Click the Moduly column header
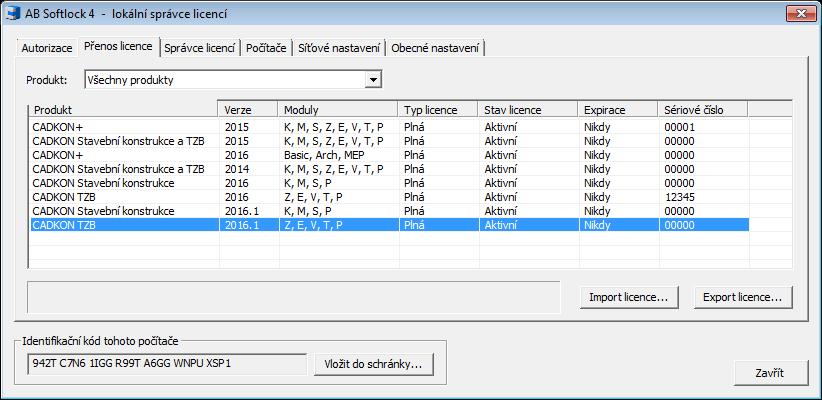The image size is (822, 400). [x=337, y=110]
